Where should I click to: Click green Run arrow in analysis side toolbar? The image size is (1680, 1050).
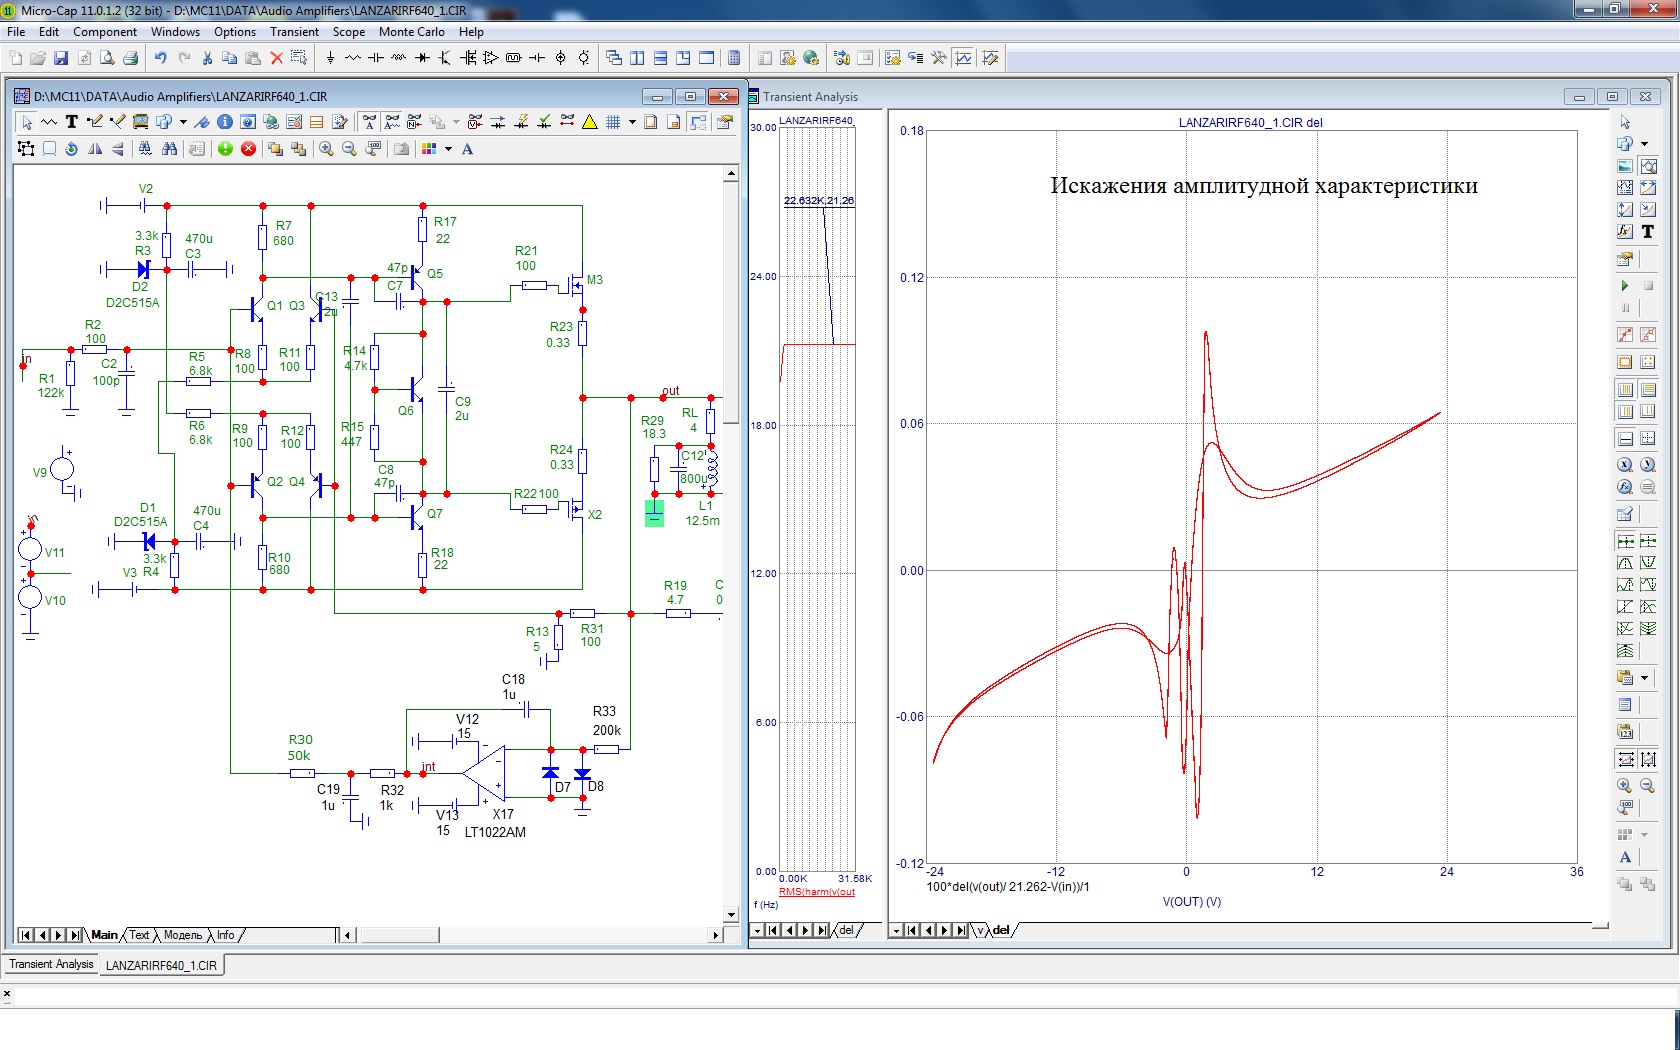pos(1625,286)
